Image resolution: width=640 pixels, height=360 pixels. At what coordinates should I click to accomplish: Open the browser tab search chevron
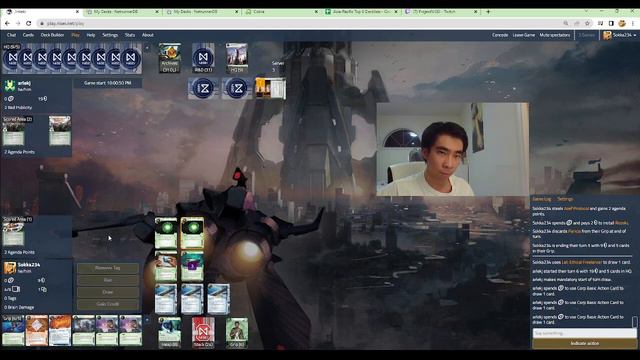pos(586,11)
